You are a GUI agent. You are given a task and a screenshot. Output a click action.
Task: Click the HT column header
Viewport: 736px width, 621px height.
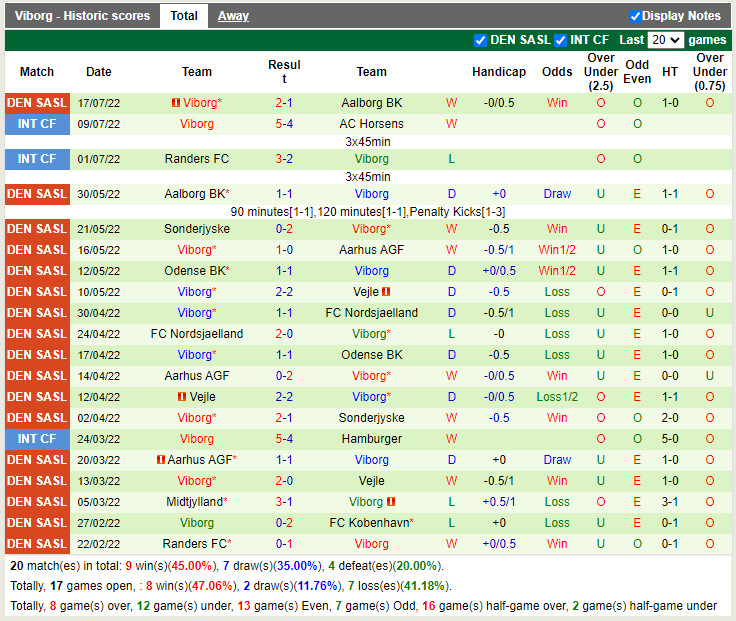pos(670,72)
